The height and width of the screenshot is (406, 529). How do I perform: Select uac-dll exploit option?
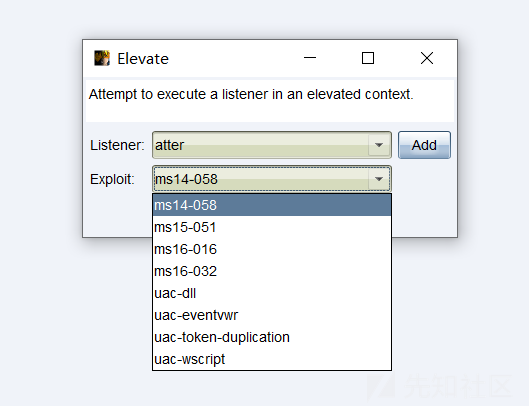click(x=272, y=293)
